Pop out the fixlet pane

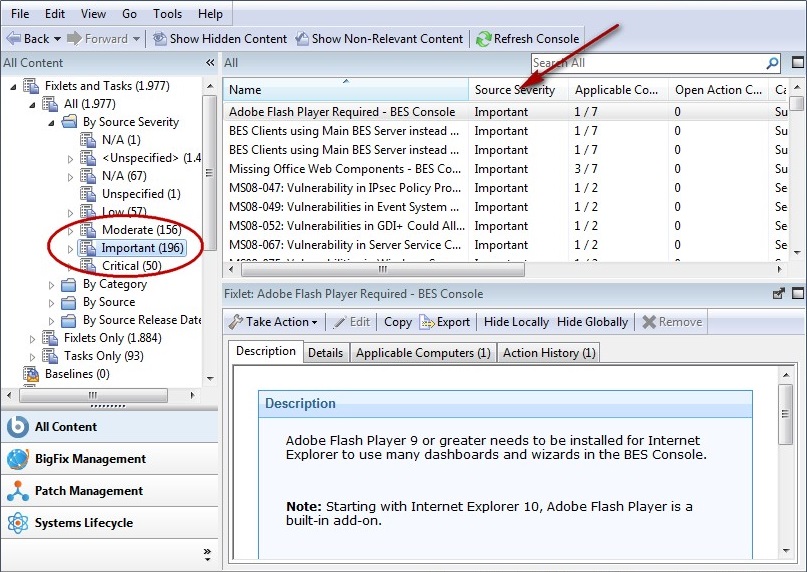click(779, 294)
